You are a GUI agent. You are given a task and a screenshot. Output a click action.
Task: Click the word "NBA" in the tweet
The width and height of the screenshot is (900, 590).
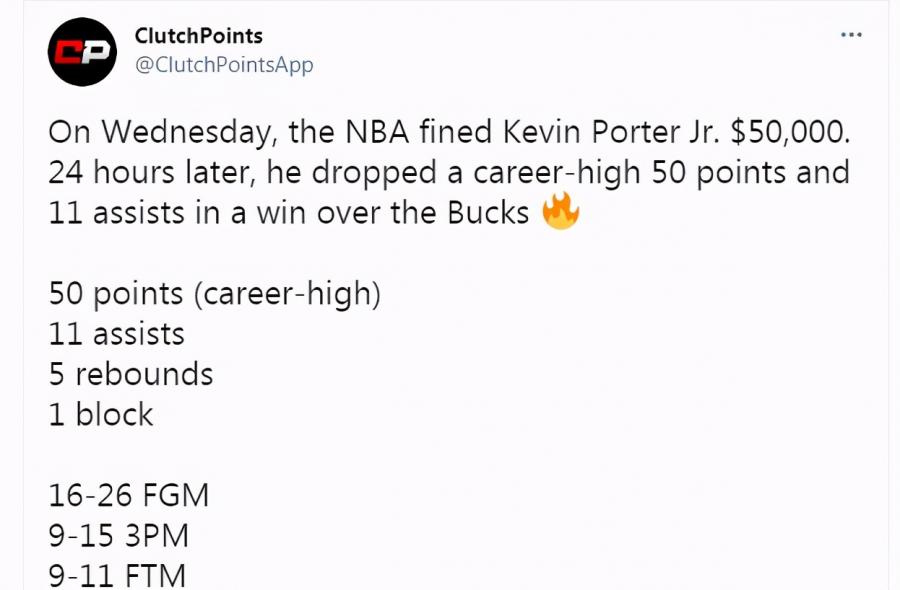click(x=377, y=132)
